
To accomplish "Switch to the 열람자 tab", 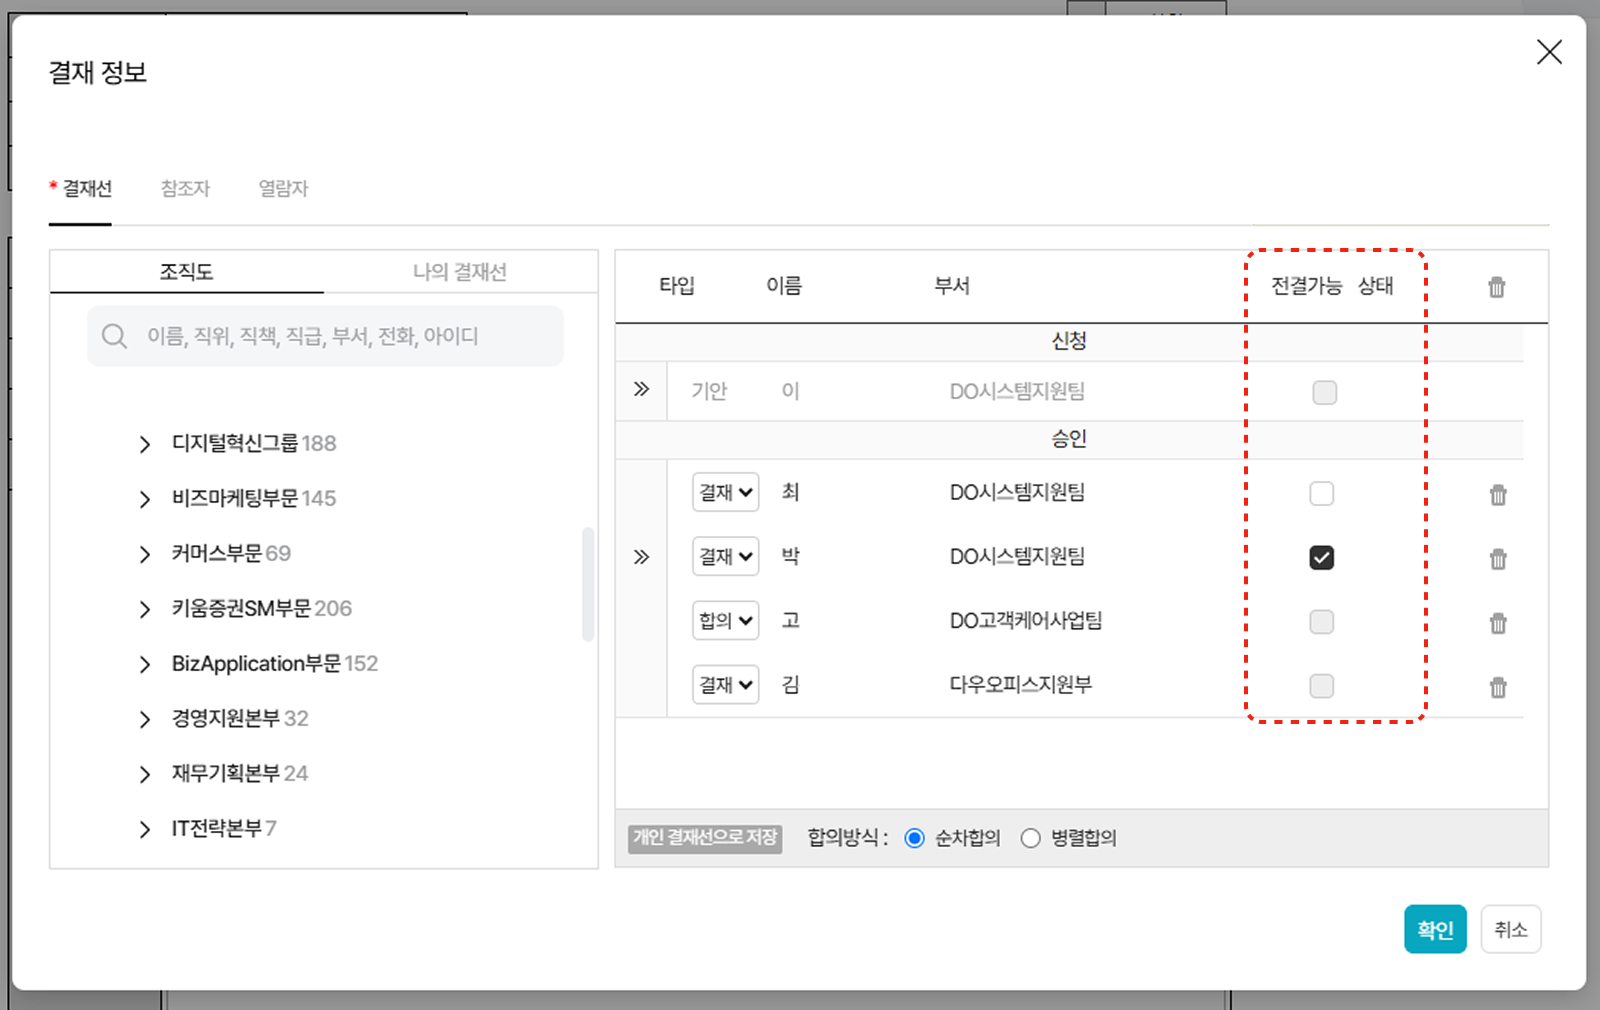I will [x=284, y=188].
